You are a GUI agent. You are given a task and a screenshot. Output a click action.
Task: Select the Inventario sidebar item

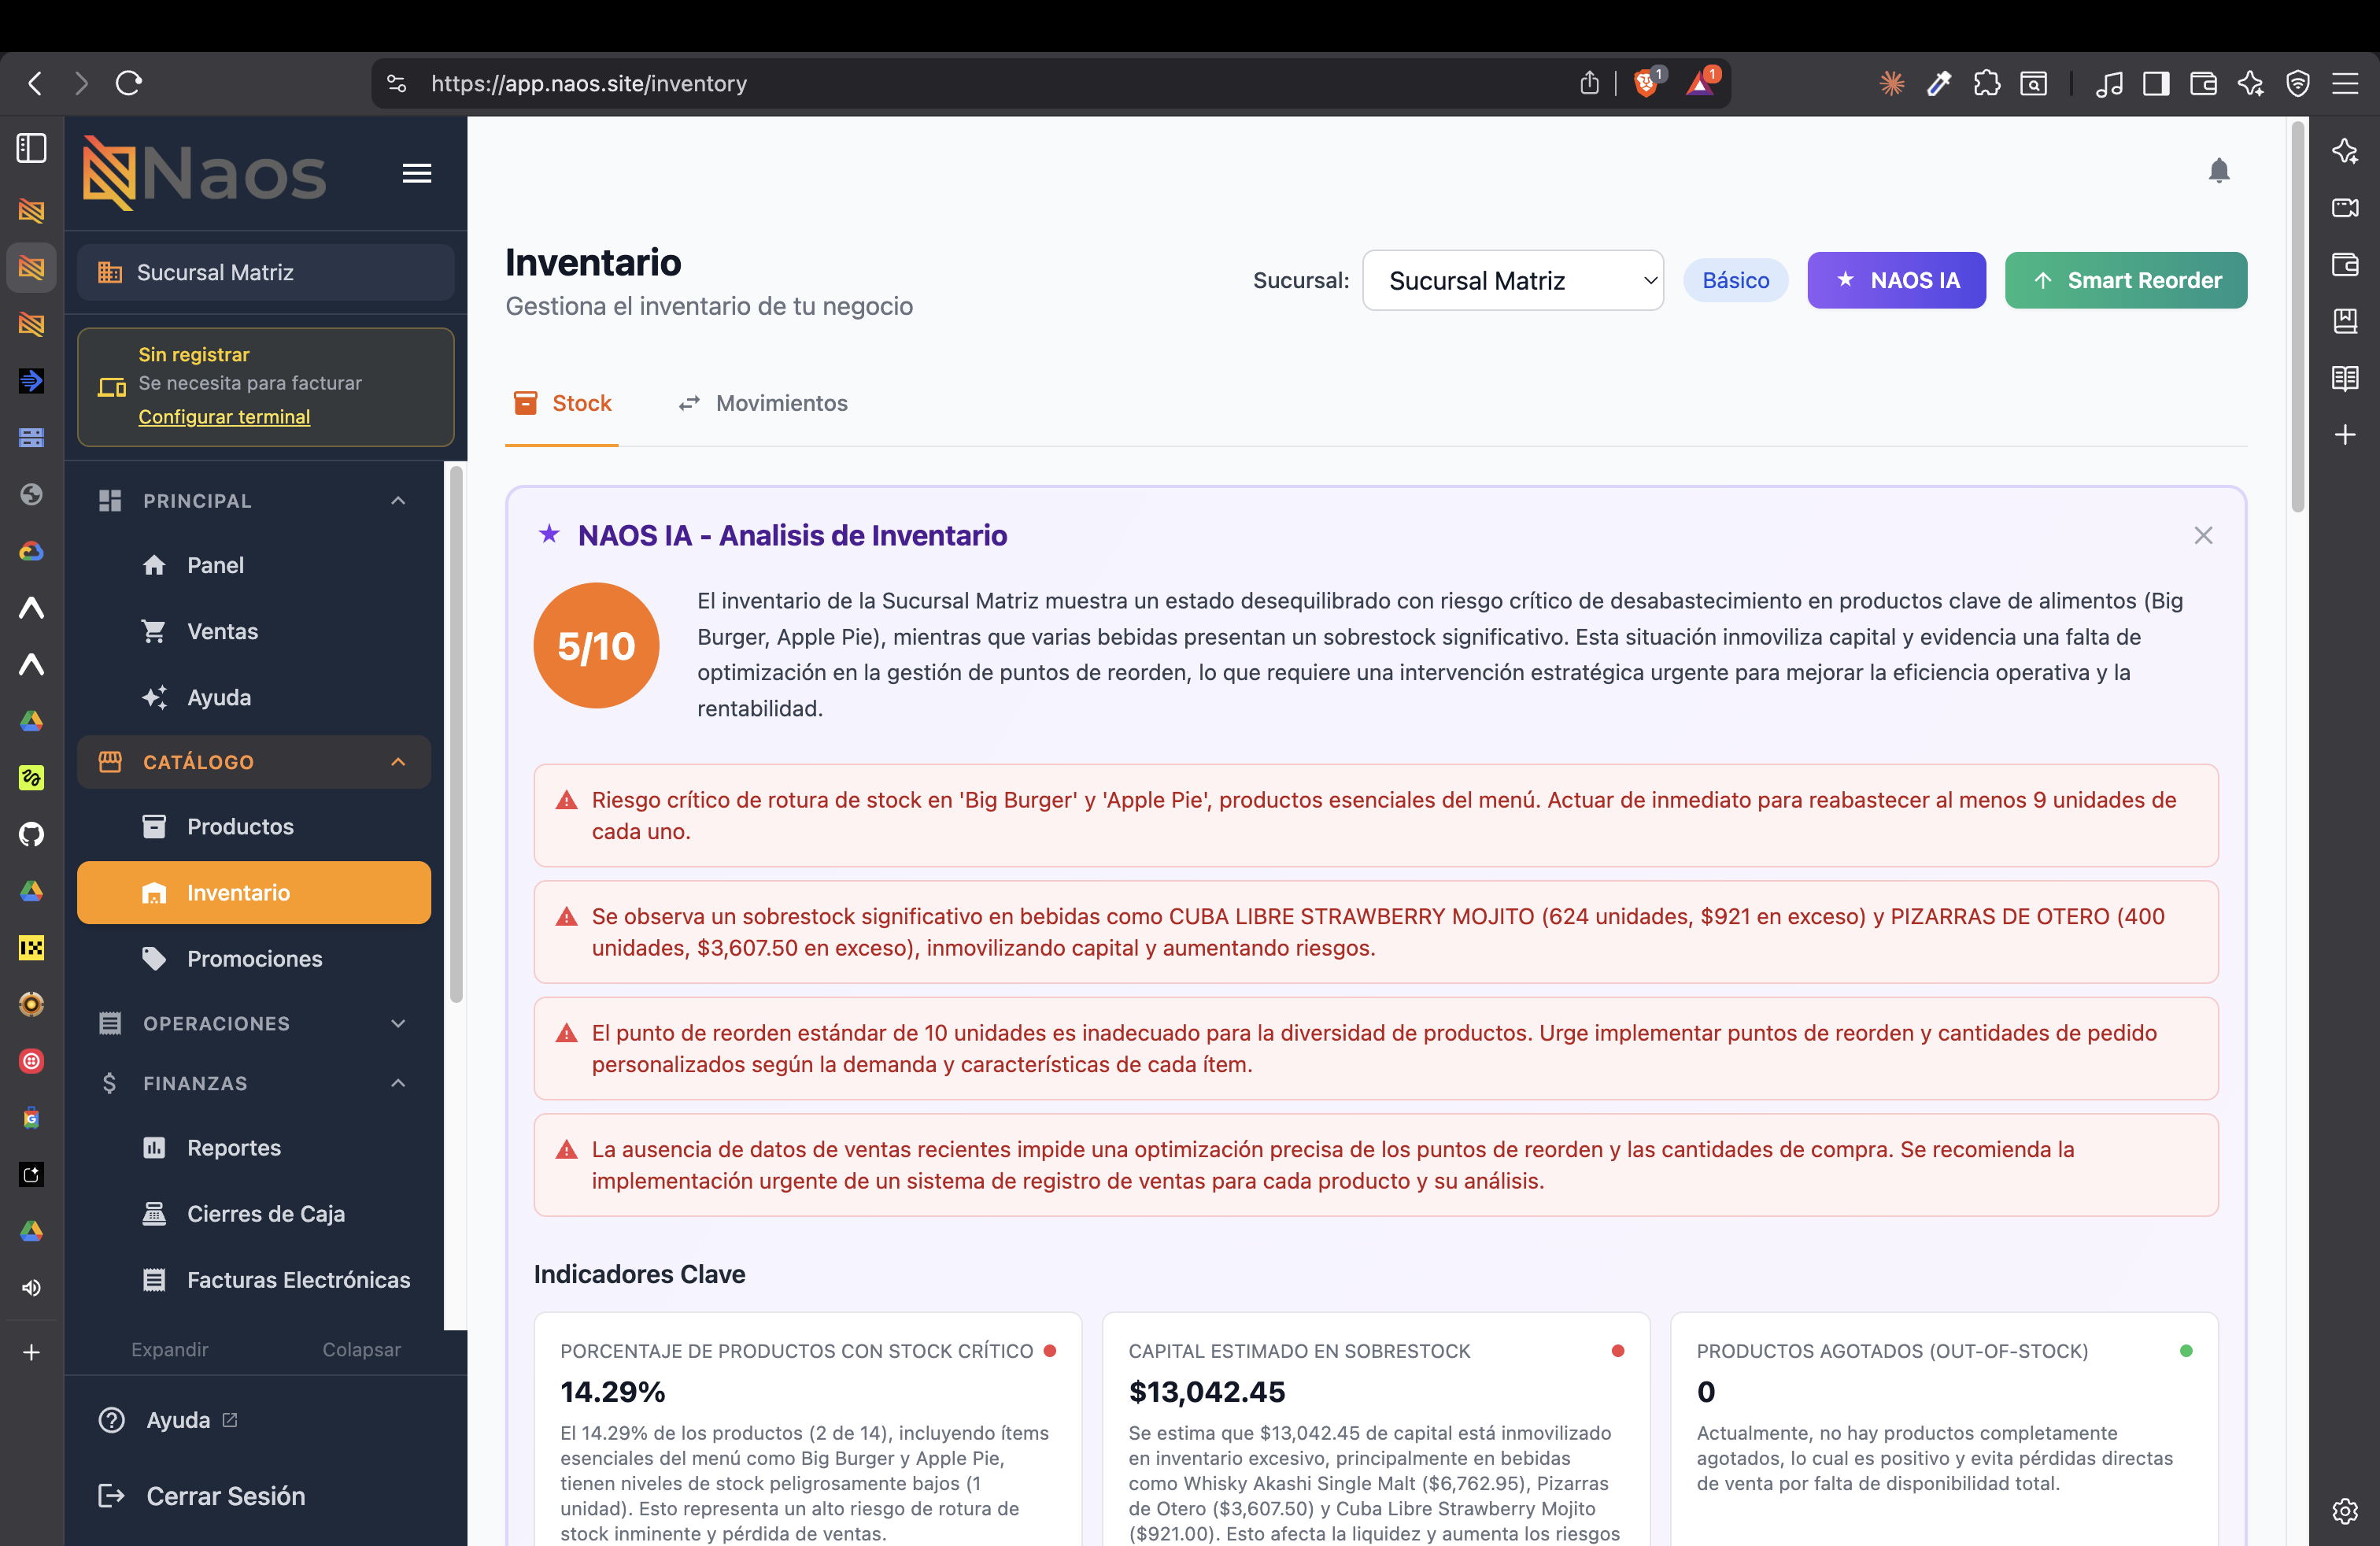(x=254, y=892)
